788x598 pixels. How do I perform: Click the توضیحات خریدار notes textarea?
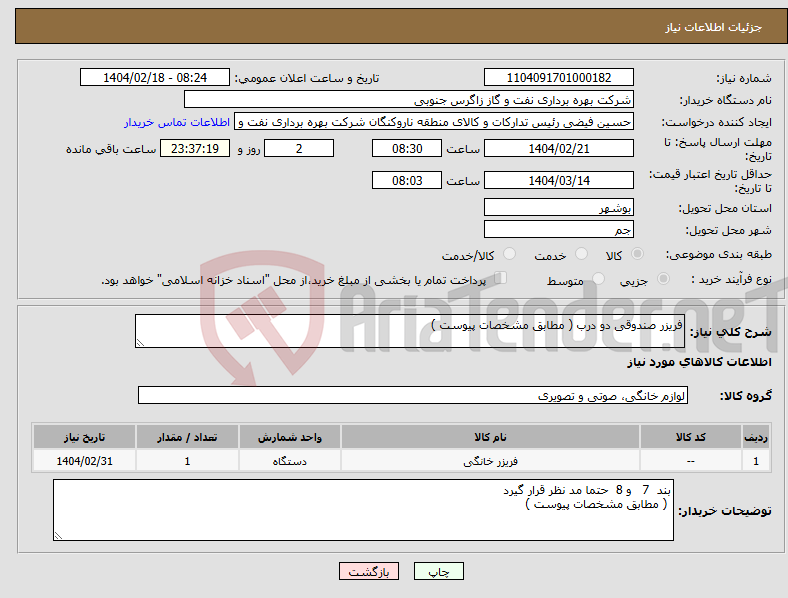pos(363,510)
